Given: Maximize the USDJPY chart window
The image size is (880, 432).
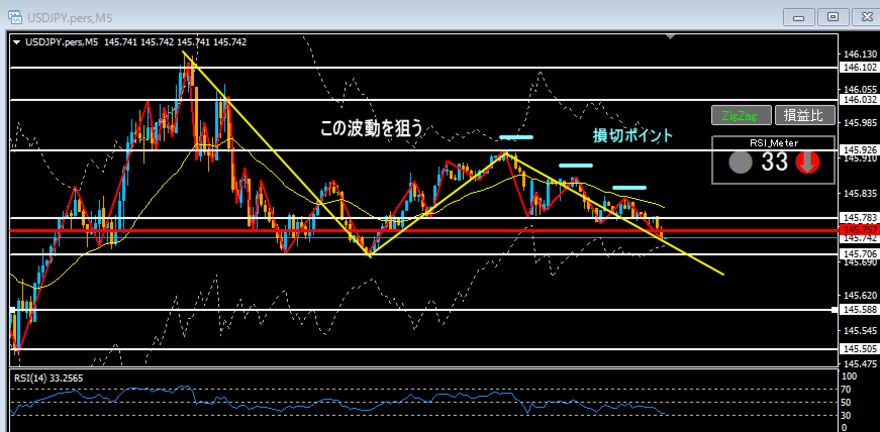Looking at the screenshot, I should tap(830, 17).
